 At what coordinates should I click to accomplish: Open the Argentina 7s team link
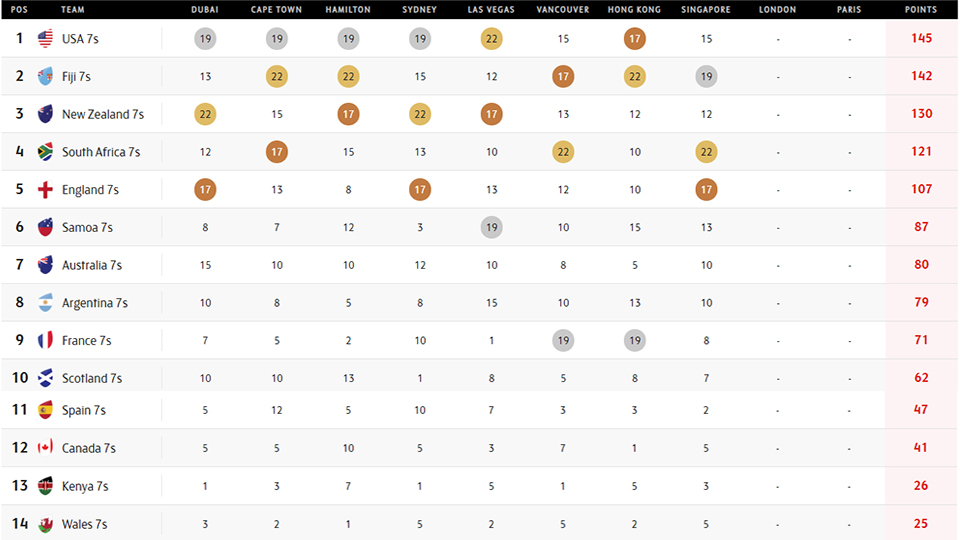click(95, 303)
